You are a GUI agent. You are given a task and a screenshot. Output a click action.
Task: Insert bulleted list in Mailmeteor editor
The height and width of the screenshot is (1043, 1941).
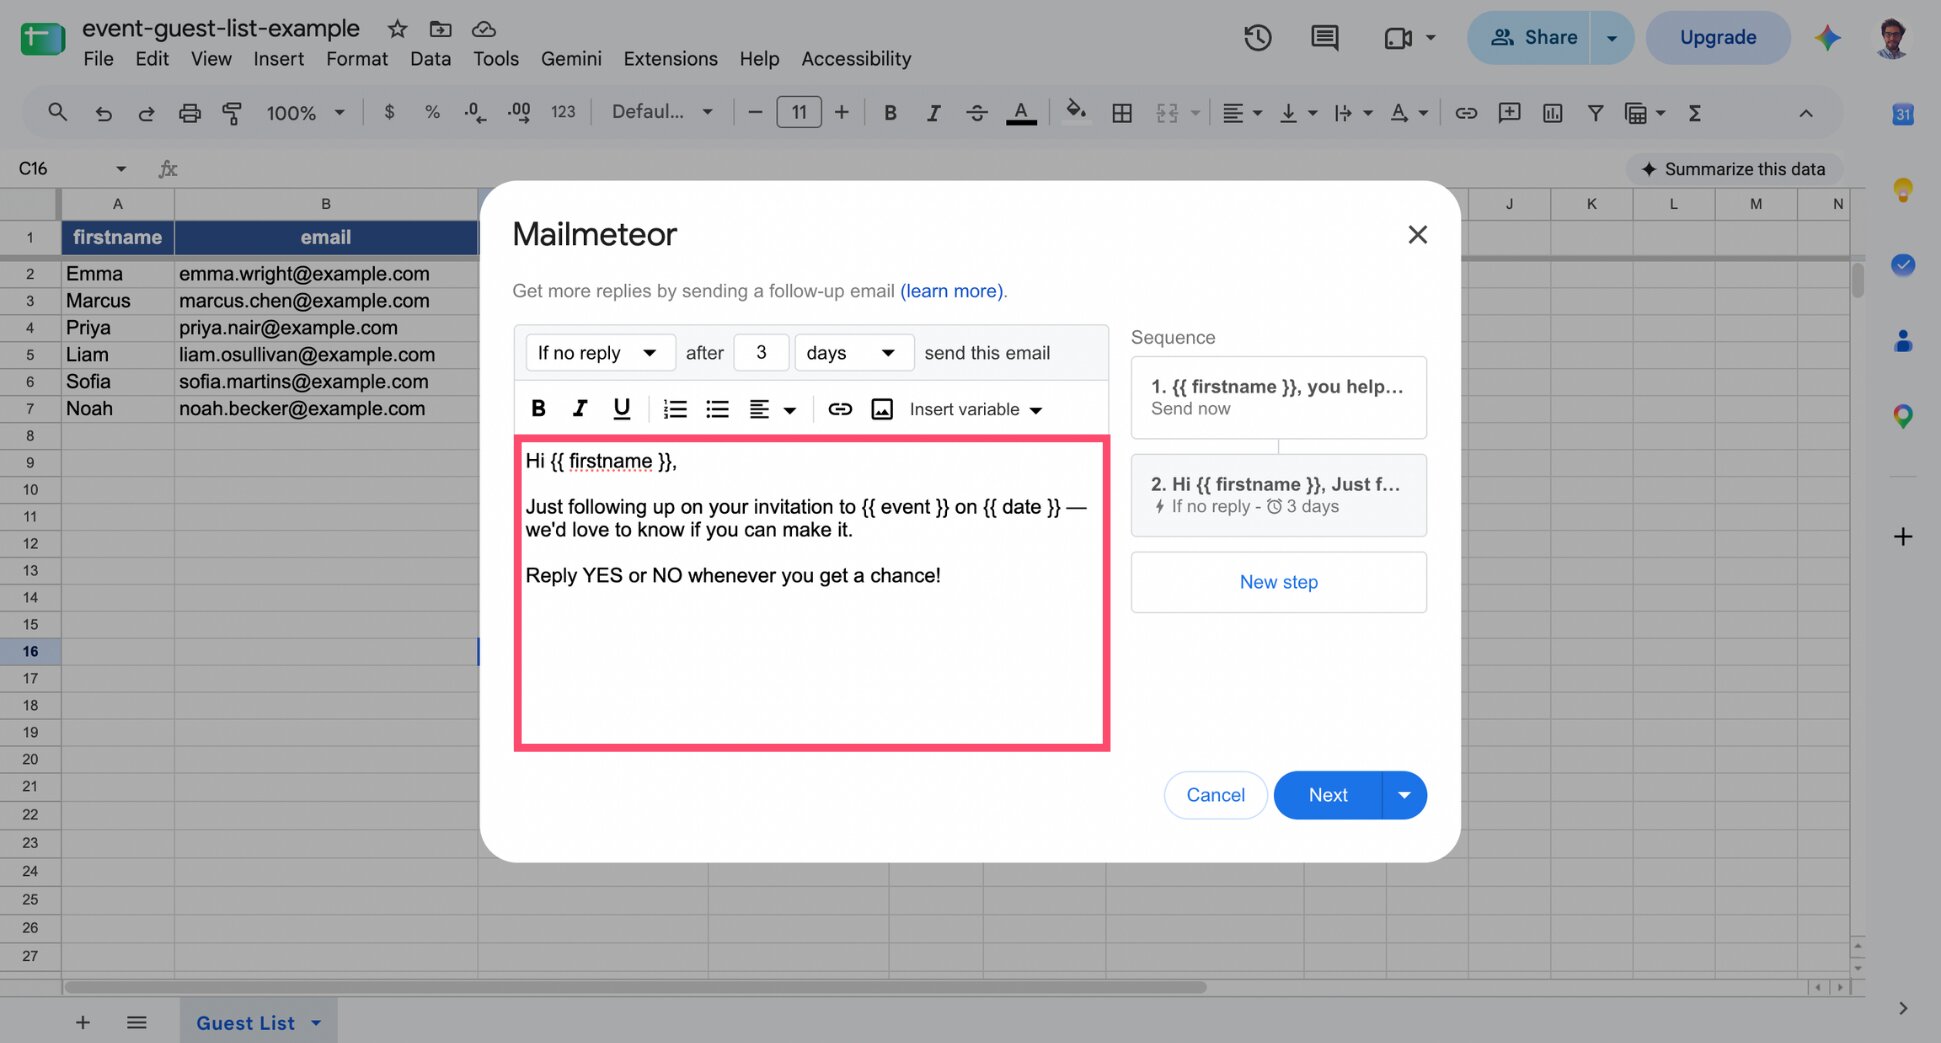(717, 408)
